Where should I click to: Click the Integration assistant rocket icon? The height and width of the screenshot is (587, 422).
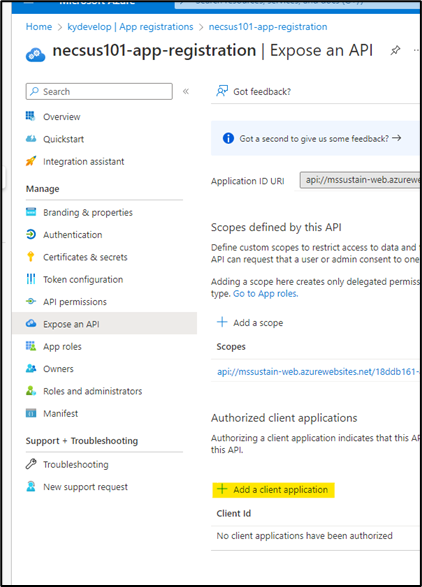31,161
